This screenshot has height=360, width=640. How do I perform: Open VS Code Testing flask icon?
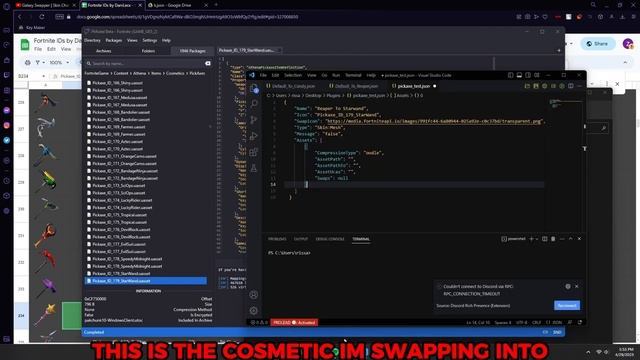click(x=253, y=168)
